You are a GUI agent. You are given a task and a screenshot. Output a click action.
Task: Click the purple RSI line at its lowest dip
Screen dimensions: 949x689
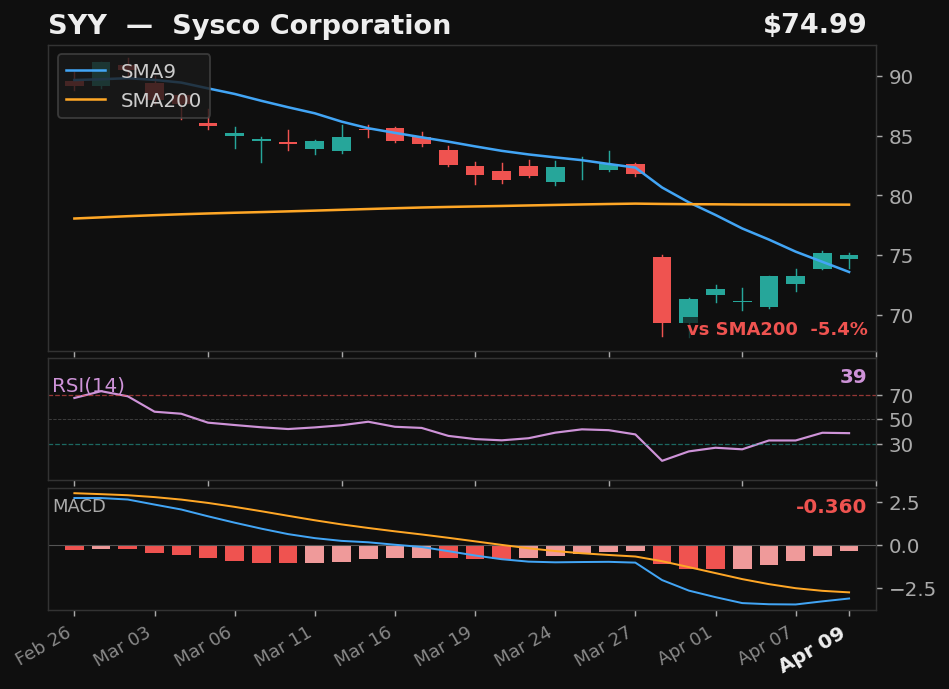(662, 461)
